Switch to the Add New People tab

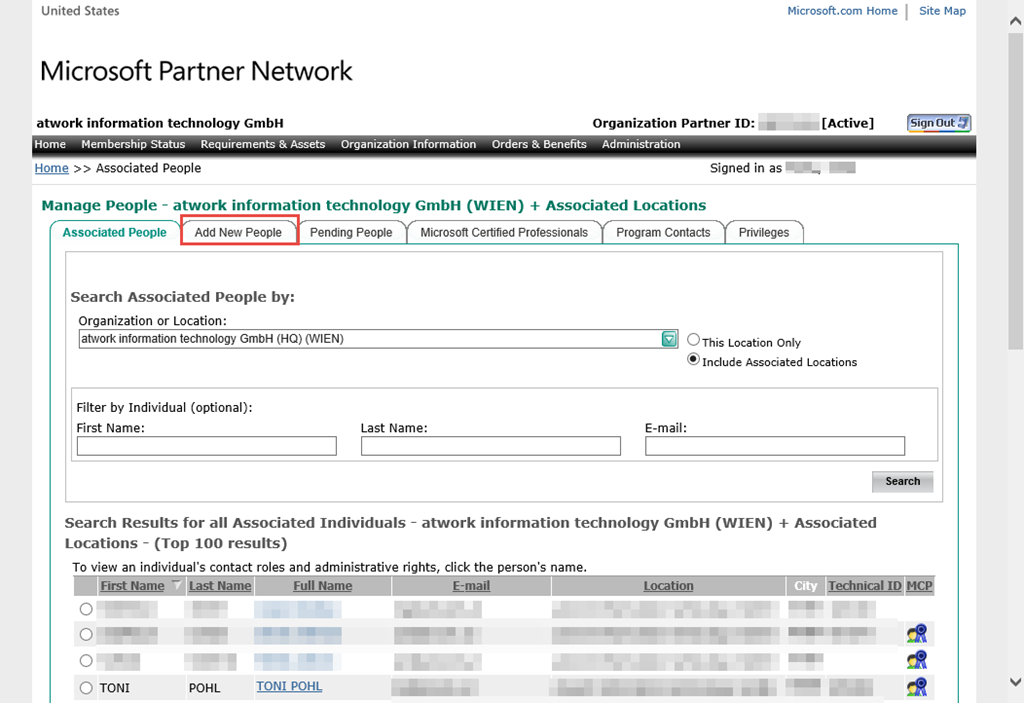pos(239,232)
